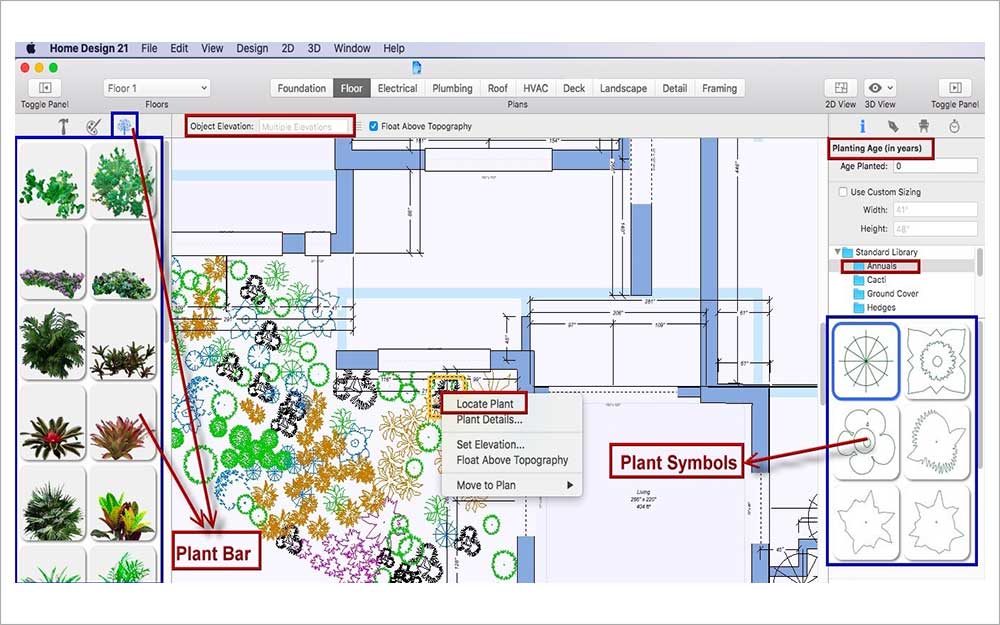Viewport: 1000px width, 625px height.
Task: Select the green fern plant thumbnail
Action: coord(52,342)
